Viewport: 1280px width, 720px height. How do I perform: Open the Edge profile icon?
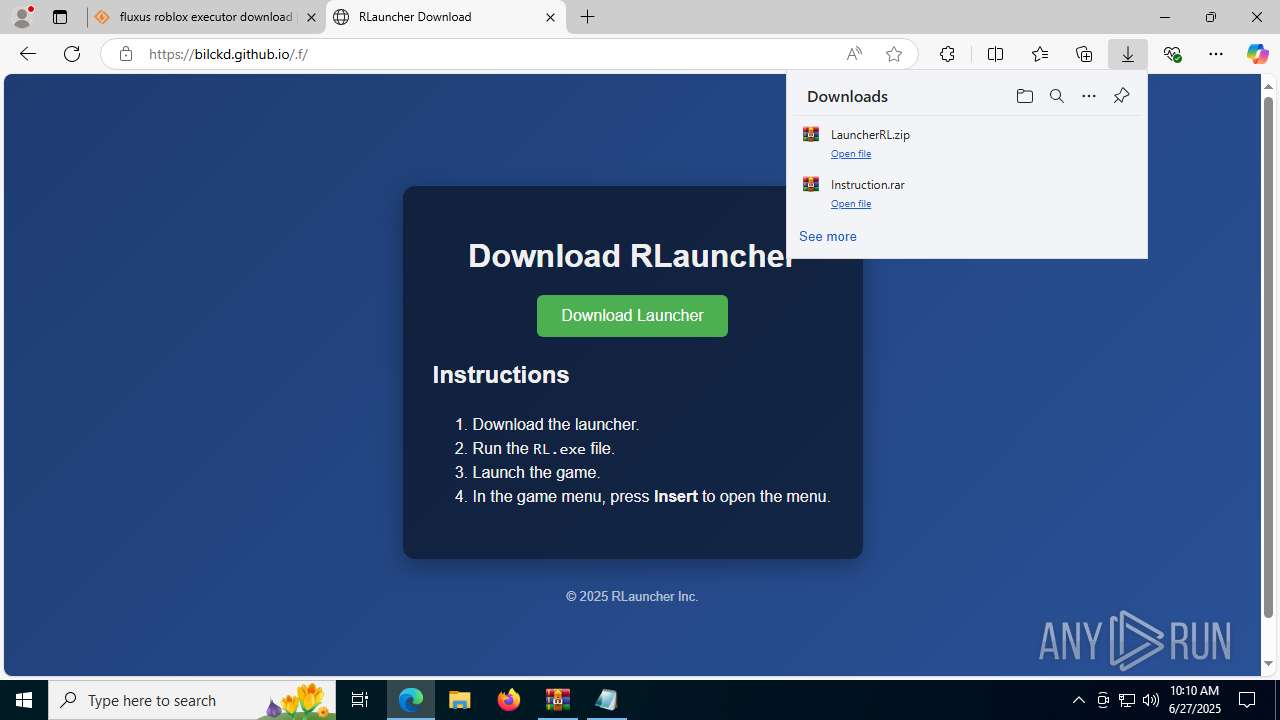coord(22,17)
